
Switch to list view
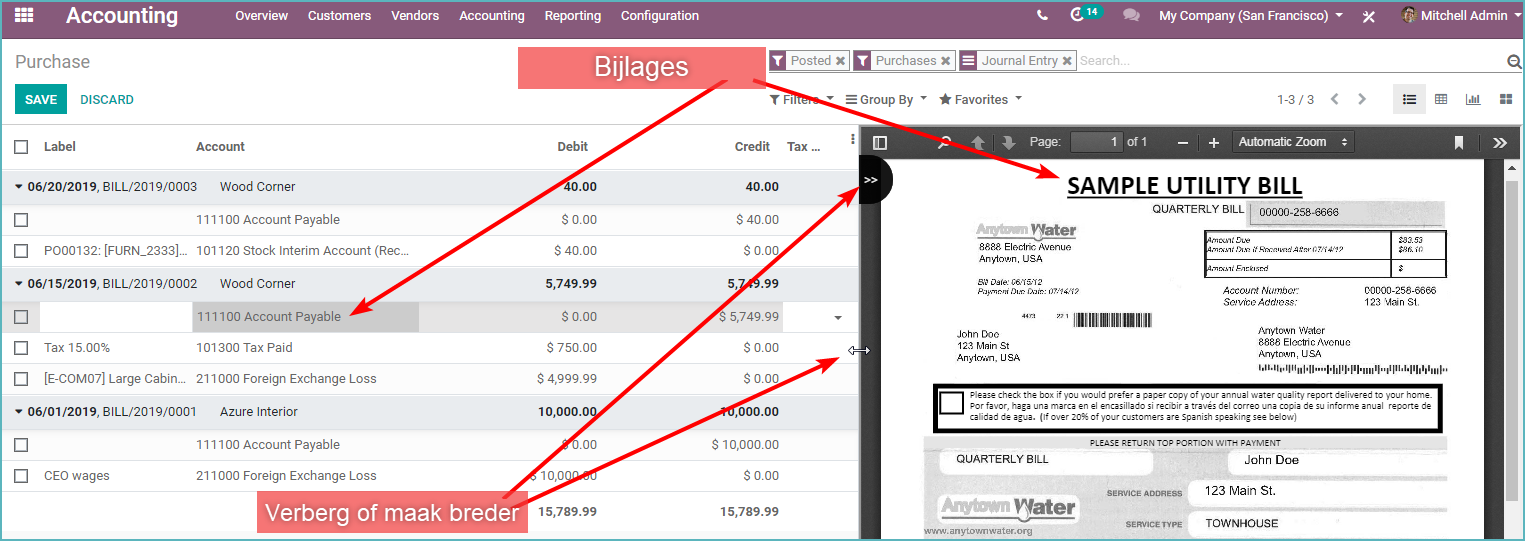point(1409,99)
